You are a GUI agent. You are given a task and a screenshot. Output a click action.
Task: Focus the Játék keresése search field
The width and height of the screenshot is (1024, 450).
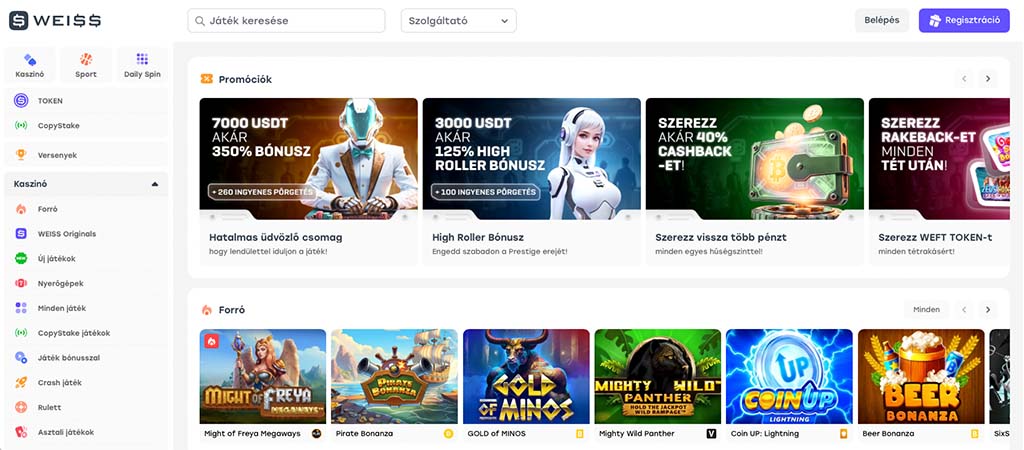286,20
